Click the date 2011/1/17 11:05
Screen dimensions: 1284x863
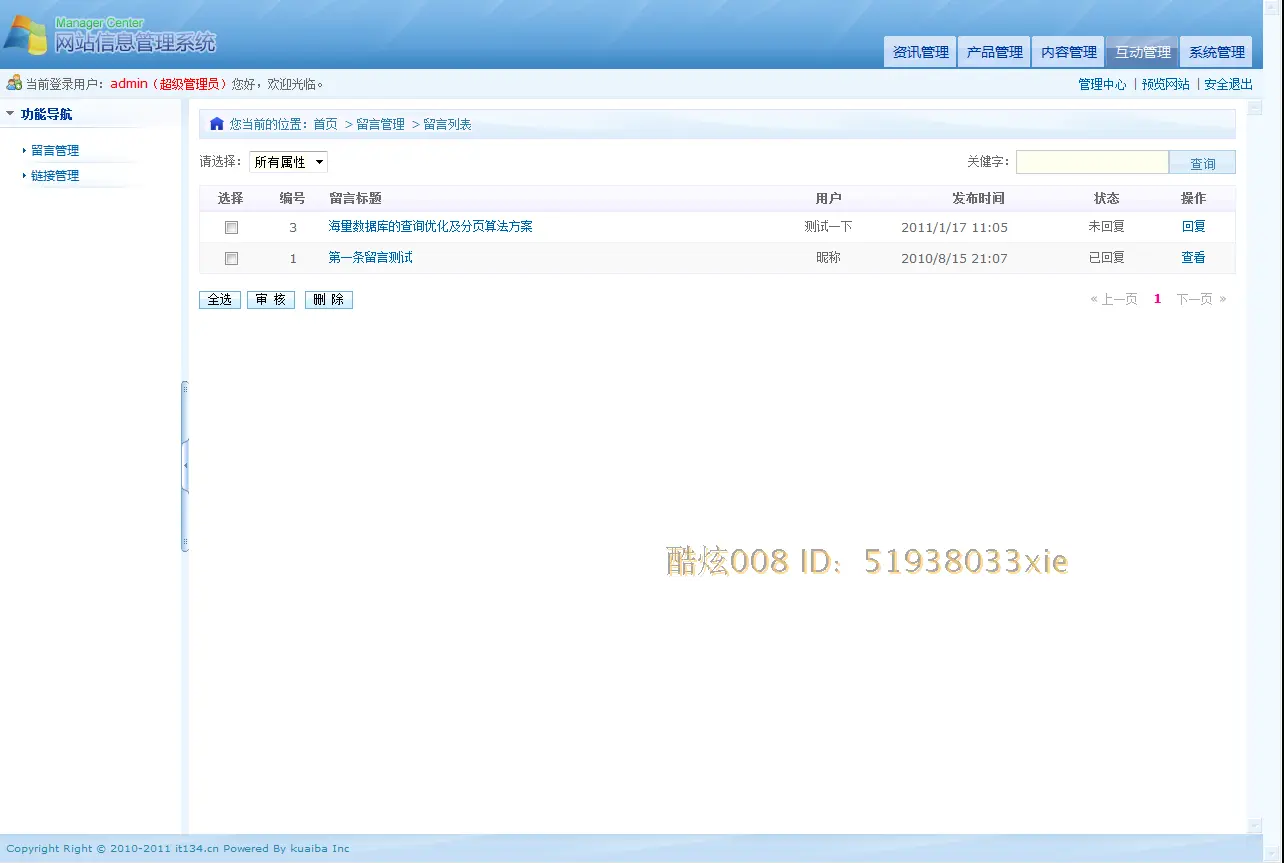coord(954,227)
